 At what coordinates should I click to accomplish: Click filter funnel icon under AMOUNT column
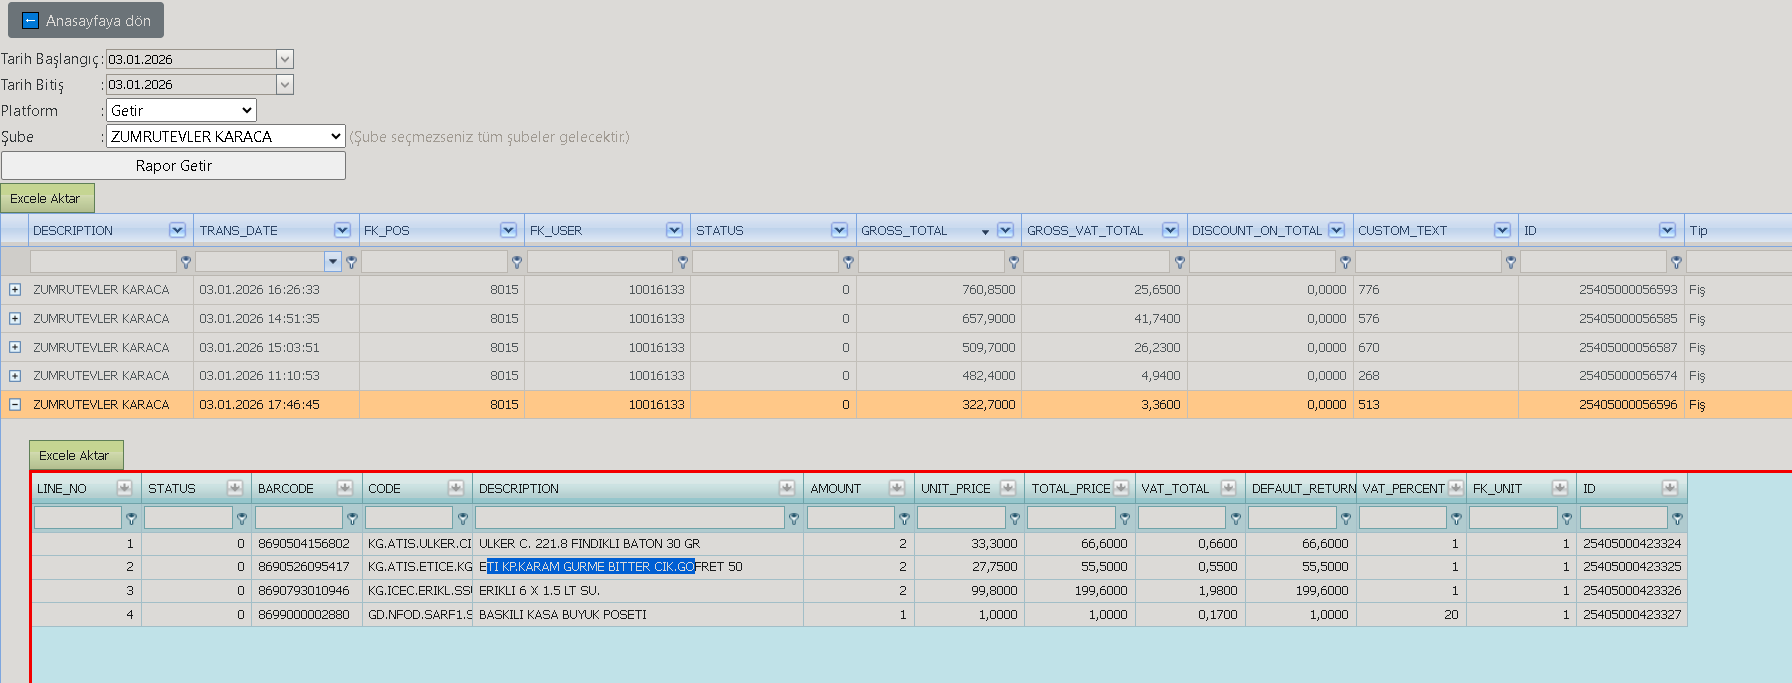pyautogui.click(x=904, y=519)
